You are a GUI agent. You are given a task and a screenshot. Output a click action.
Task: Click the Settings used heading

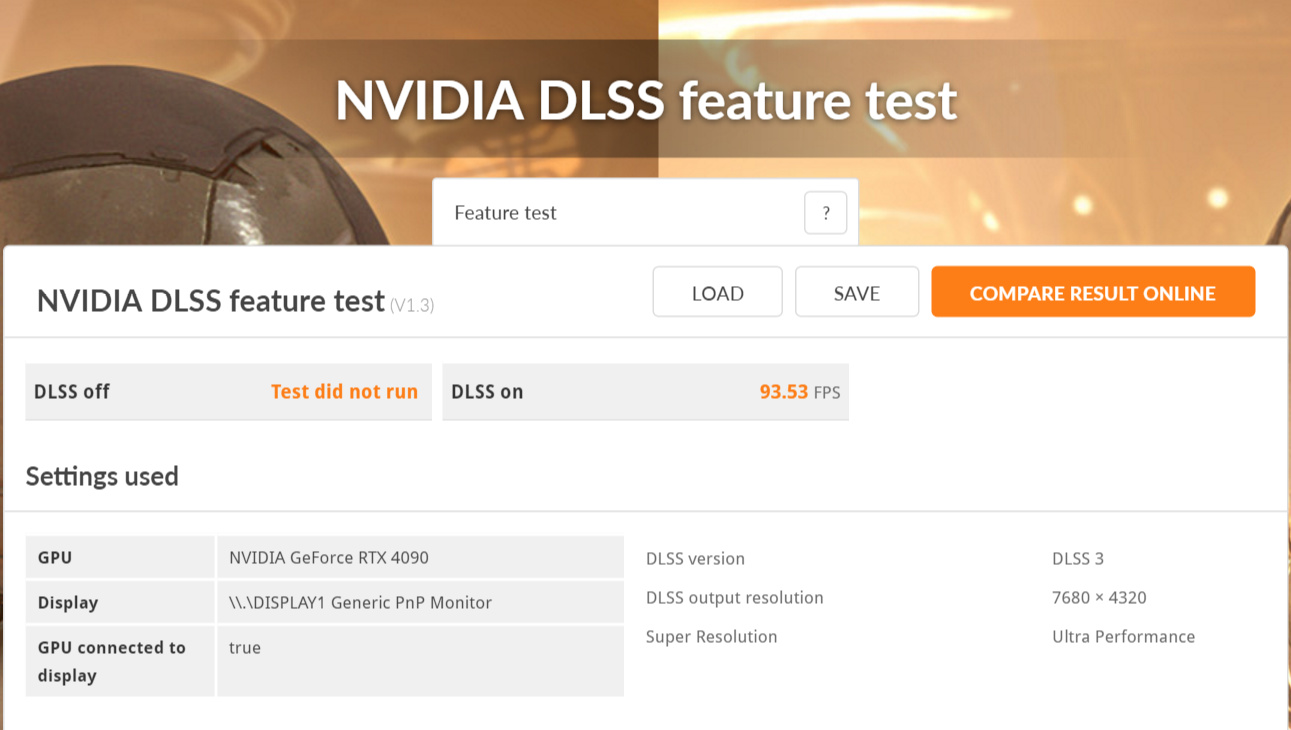102,476
